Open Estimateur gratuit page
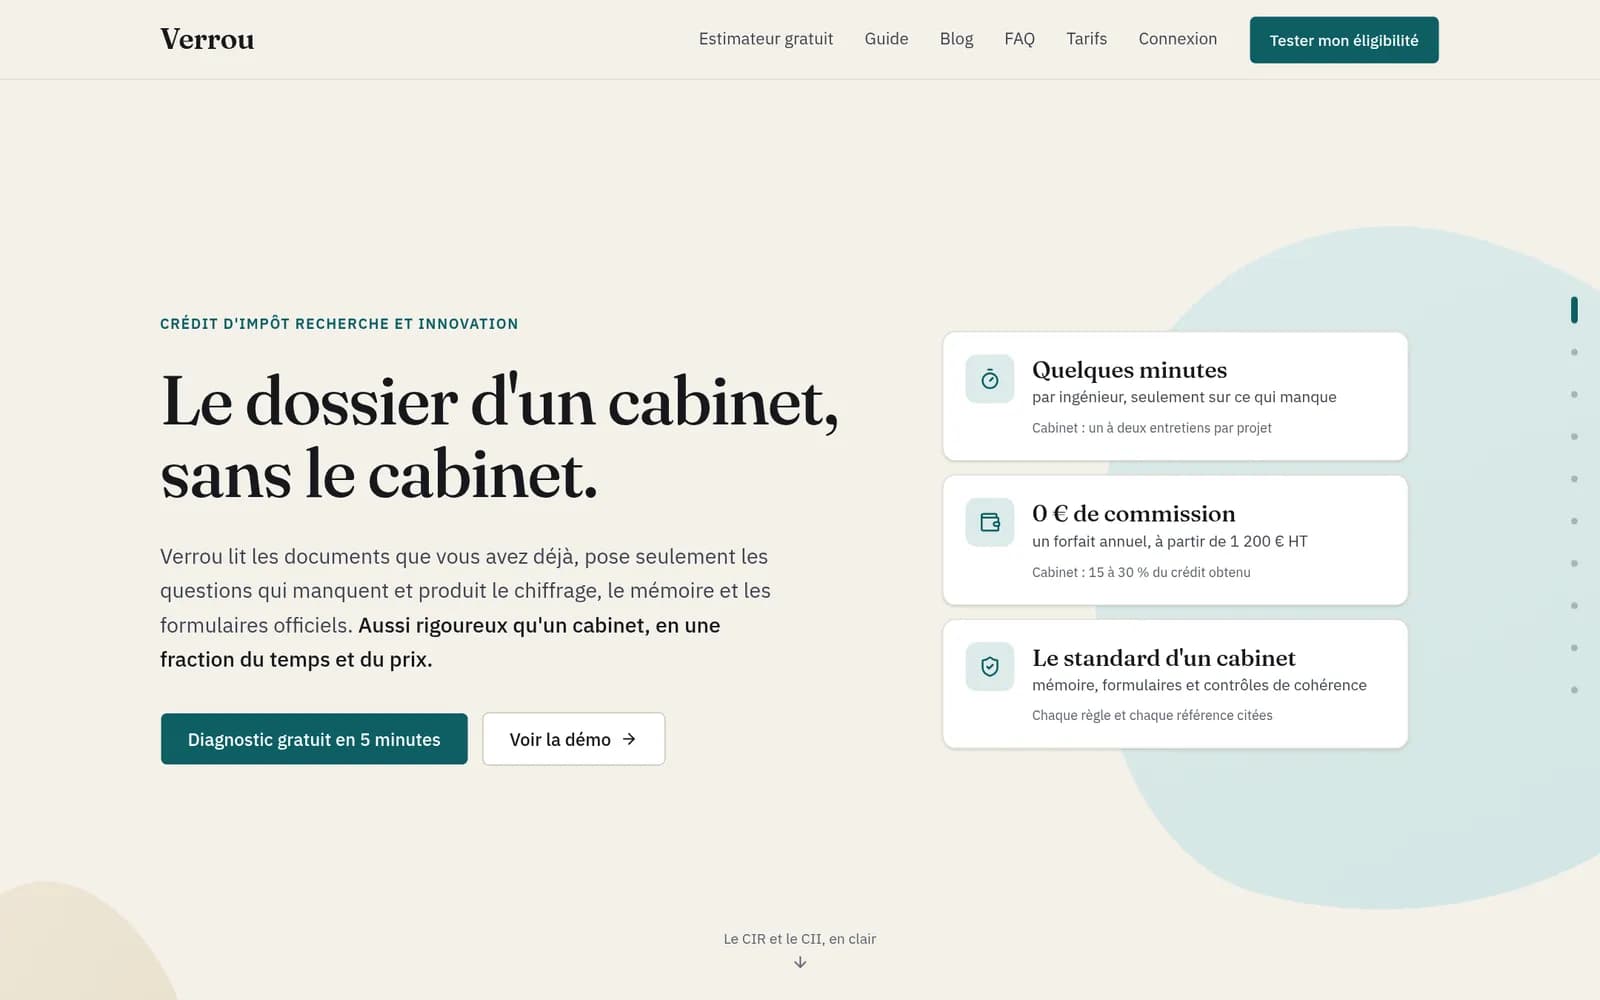1600x1000 pixels. tap(766, 39)
